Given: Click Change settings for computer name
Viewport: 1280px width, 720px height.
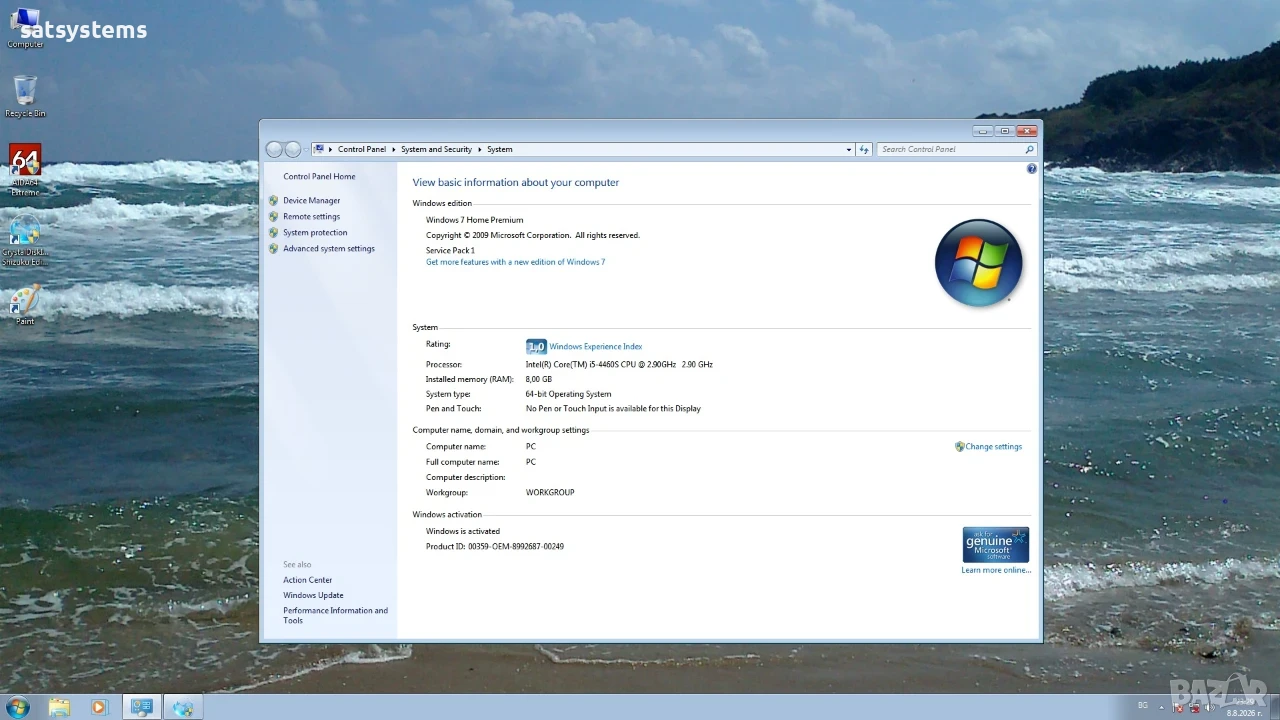Looking at the screenshot, I should pyautogui.click(x=994, y=446).
